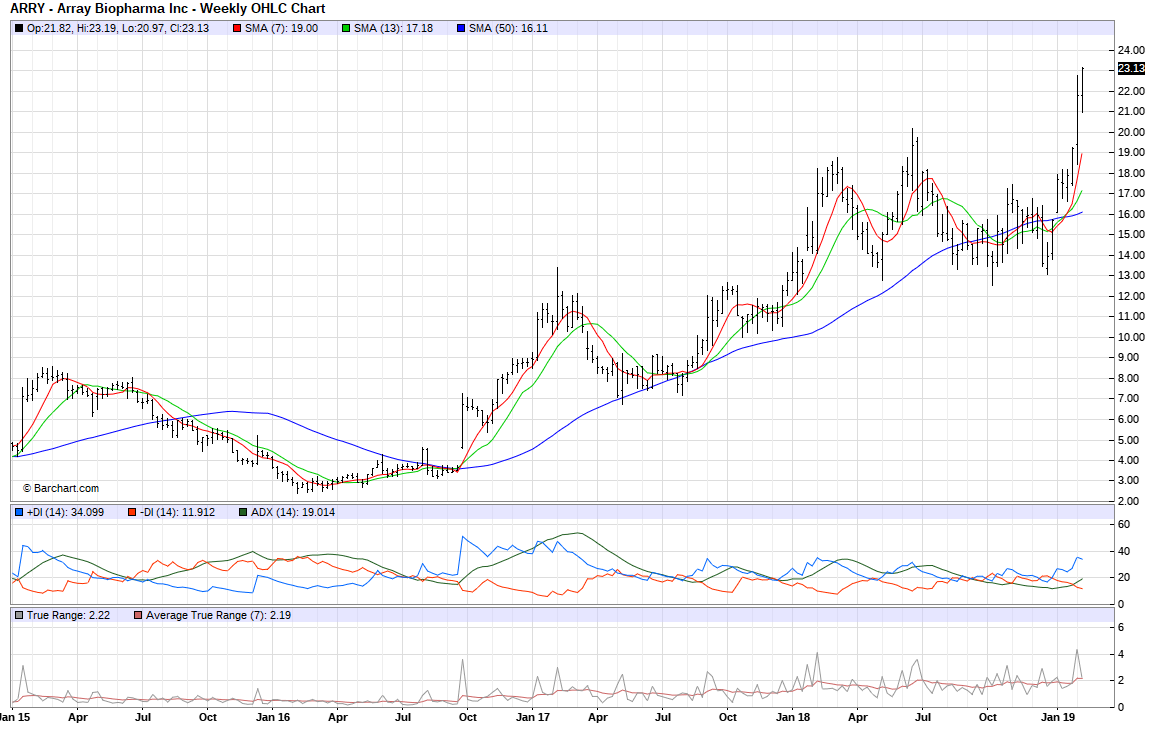Click the dark green ADX (14) legend swatch
The height and width of the screenshot is (748, 1156).
pyautogui.click(x=243, y=512)
